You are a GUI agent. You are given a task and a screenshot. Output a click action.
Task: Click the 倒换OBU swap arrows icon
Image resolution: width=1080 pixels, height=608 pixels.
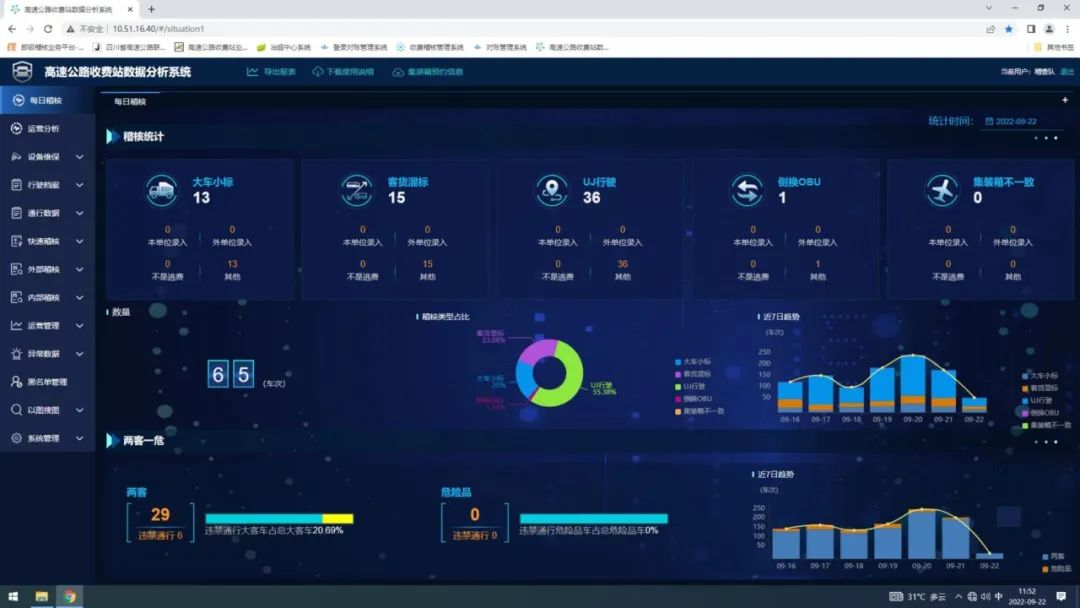(x=747, y=190)
